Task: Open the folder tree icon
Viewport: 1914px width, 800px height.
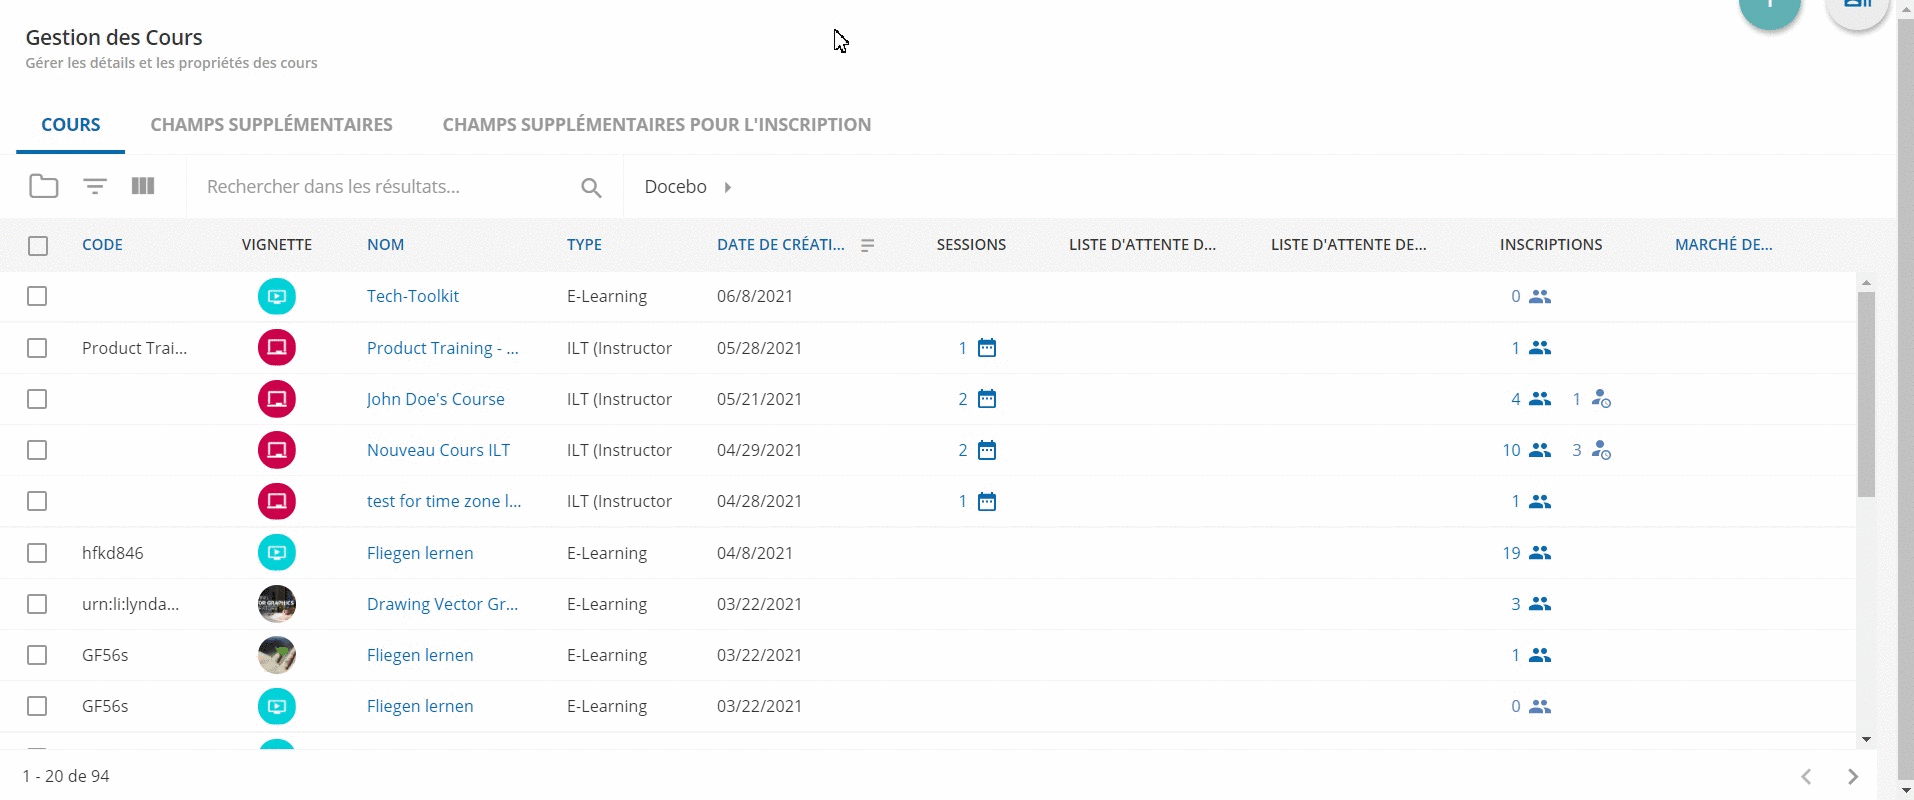Action: [x=43, y=187]
